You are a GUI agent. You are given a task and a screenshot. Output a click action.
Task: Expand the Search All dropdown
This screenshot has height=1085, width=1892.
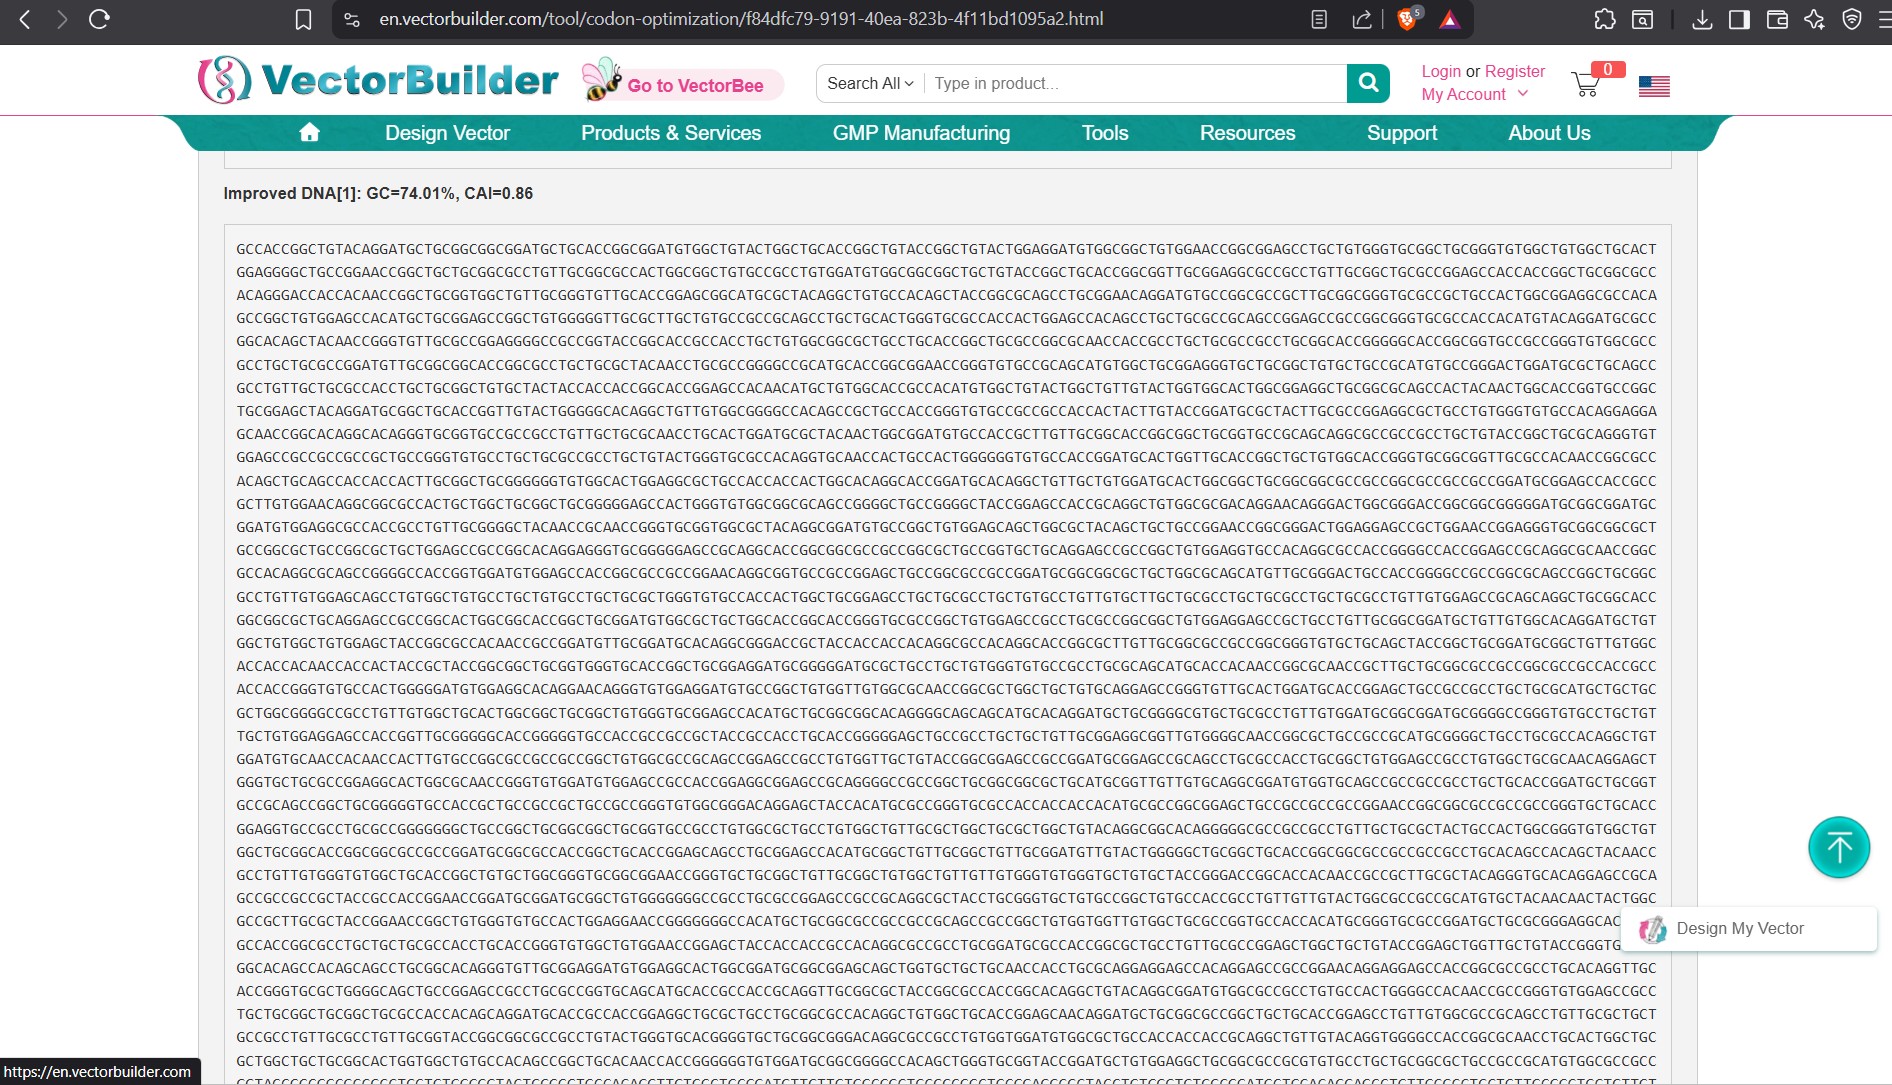(870, 84)
